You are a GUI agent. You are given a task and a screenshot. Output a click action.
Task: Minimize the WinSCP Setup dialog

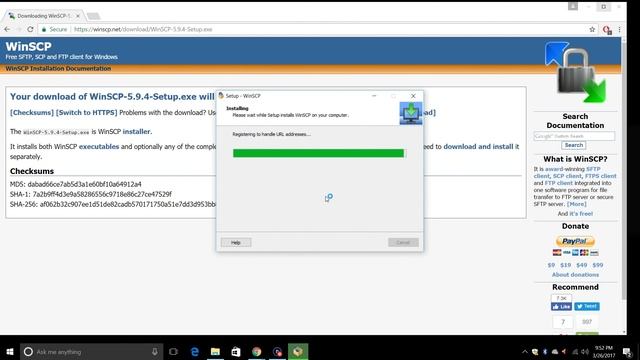374,96
